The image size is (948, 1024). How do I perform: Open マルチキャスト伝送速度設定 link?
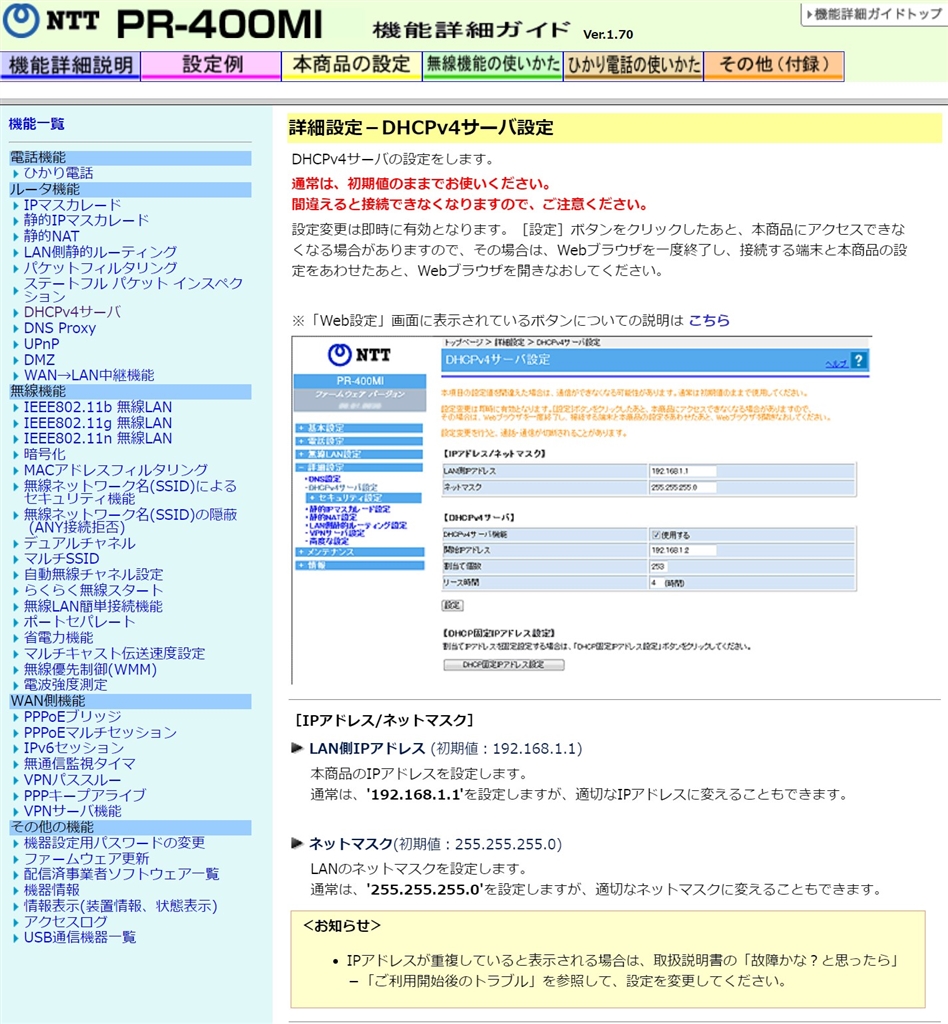click(x=114, y=653)
